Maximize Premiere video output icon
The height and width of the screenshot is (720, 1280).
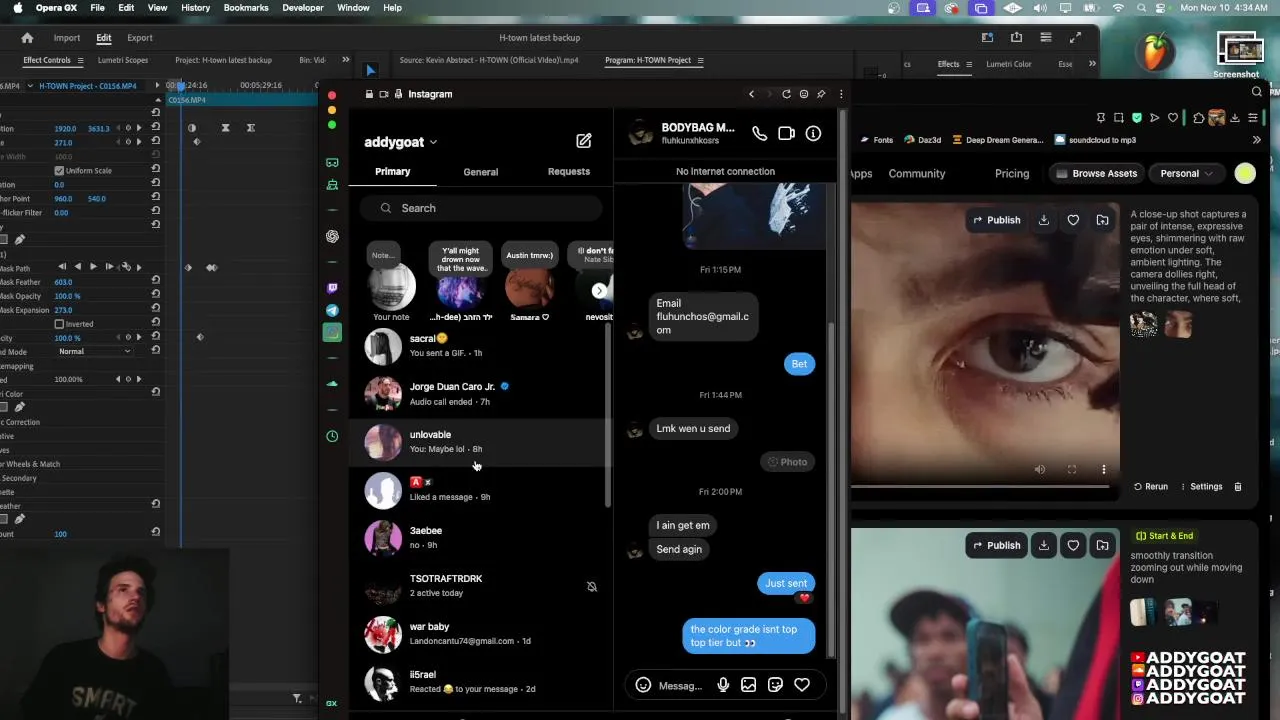pos(1075,38)
